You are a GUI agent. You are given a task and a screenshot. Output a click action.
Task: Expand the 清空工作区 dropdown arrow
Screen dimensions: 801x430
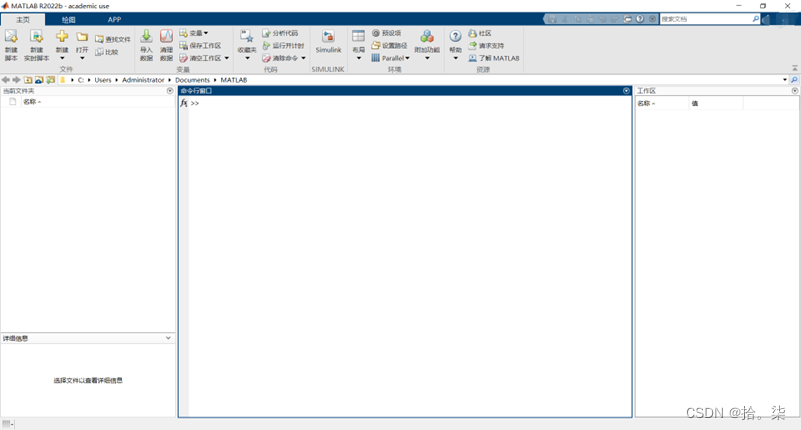click(227, 58)
